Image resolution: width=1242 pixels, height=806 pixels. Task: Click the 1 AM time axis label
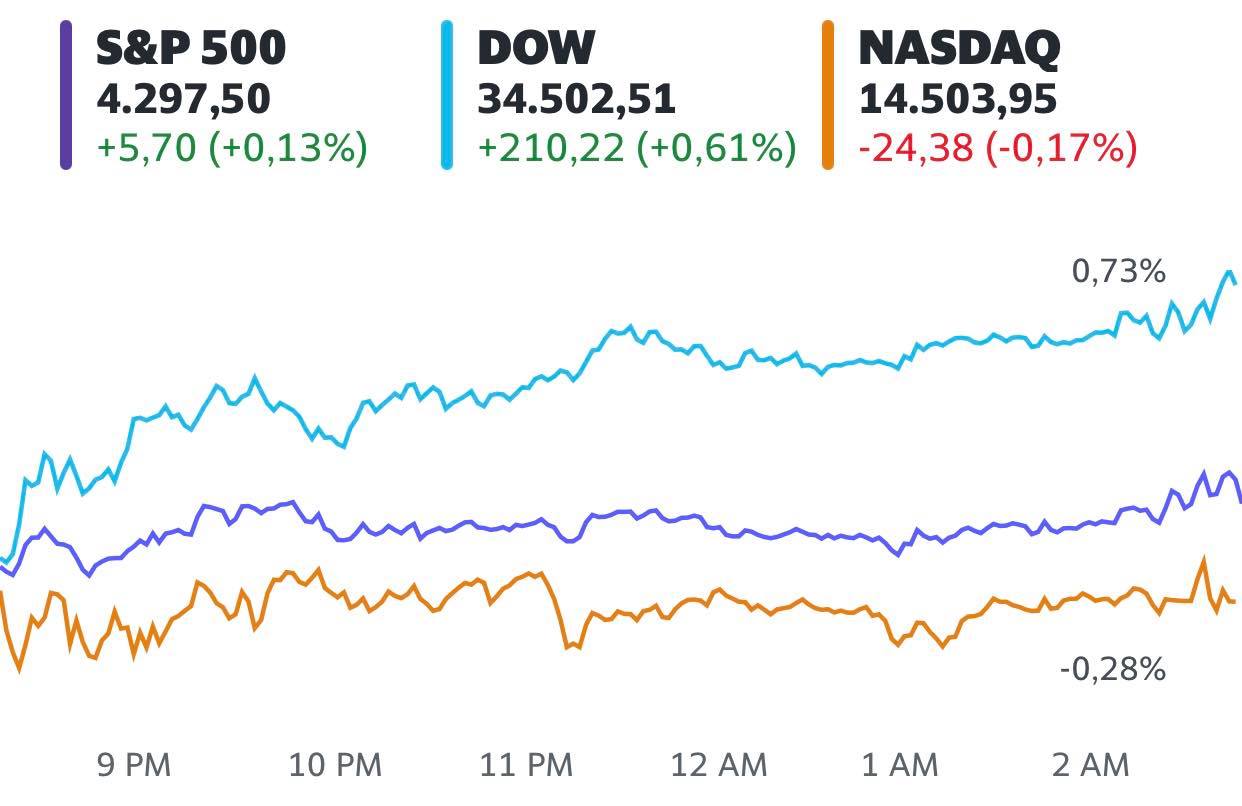coord(901,766)
